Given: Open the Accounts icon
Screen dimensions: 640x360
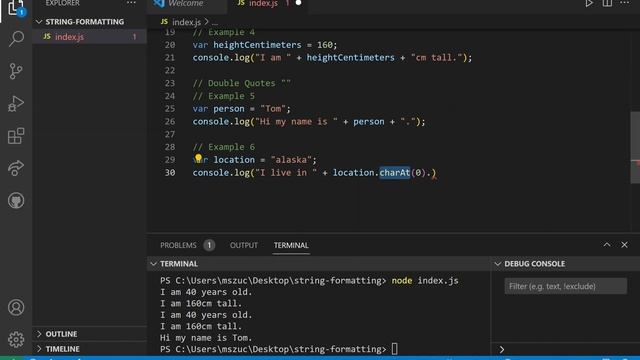Looking at the screenshot, I should coord(16,307).
